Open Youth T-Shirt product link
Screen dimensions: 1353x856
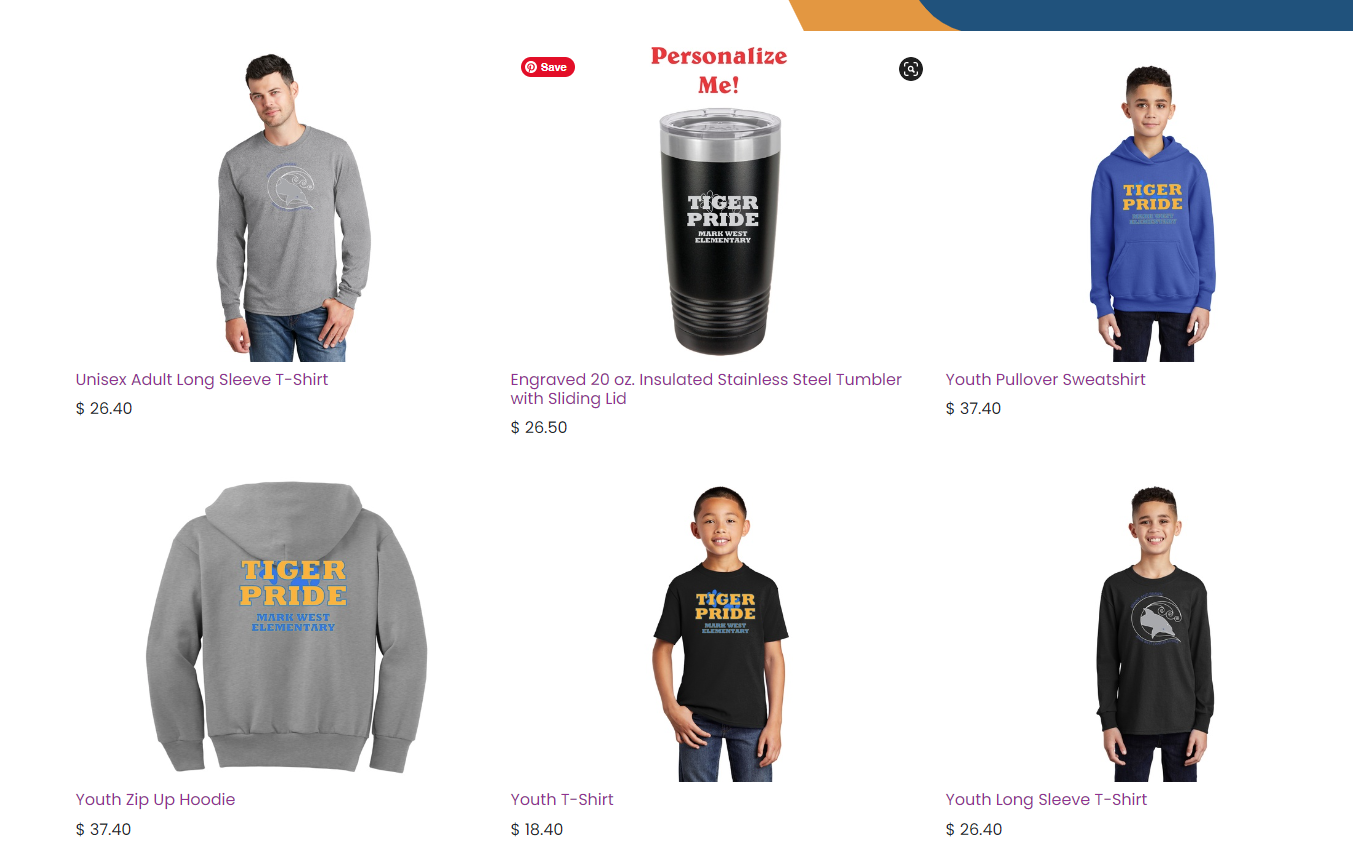562,800
